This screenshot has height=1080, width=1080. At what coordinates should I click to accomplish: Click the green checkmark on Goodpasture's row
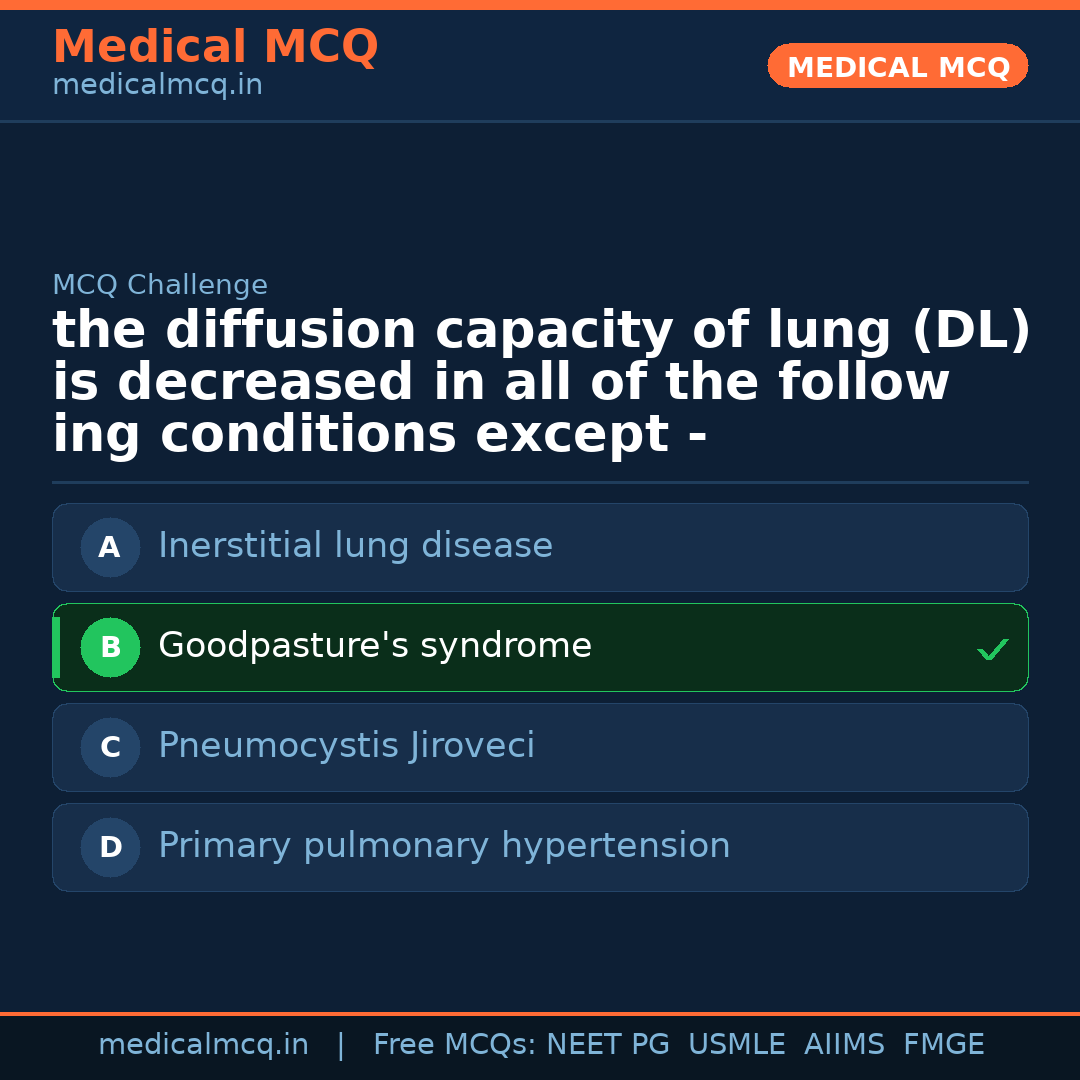[x=992, y=649]
